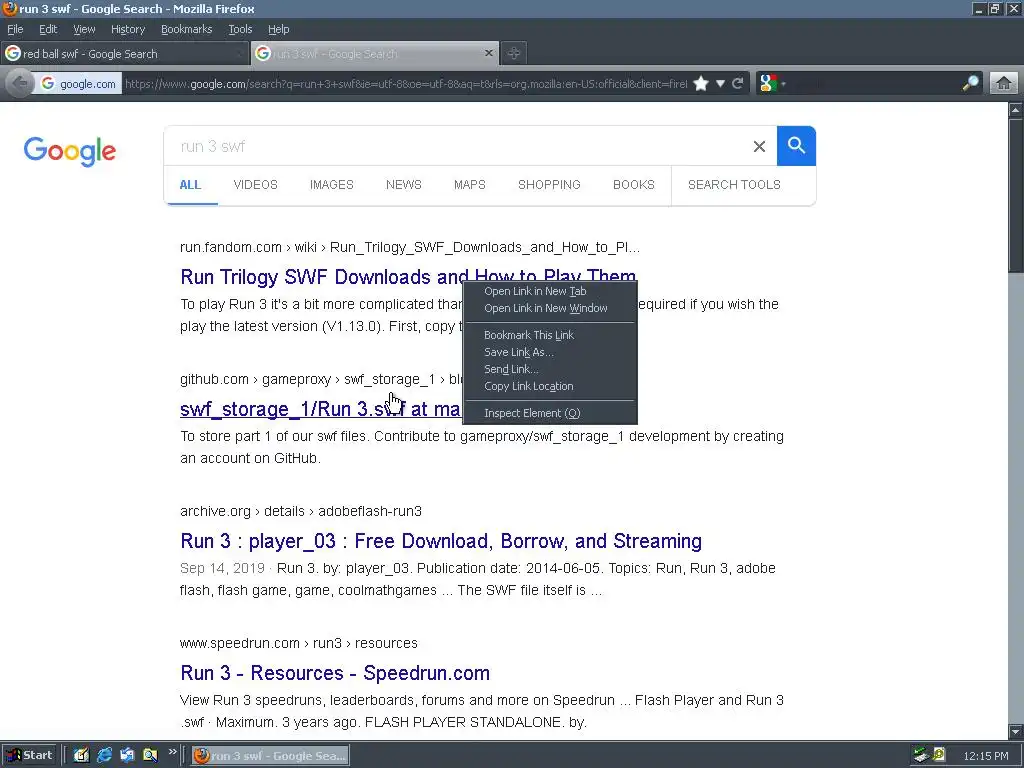Choose Send Link...

550,369
